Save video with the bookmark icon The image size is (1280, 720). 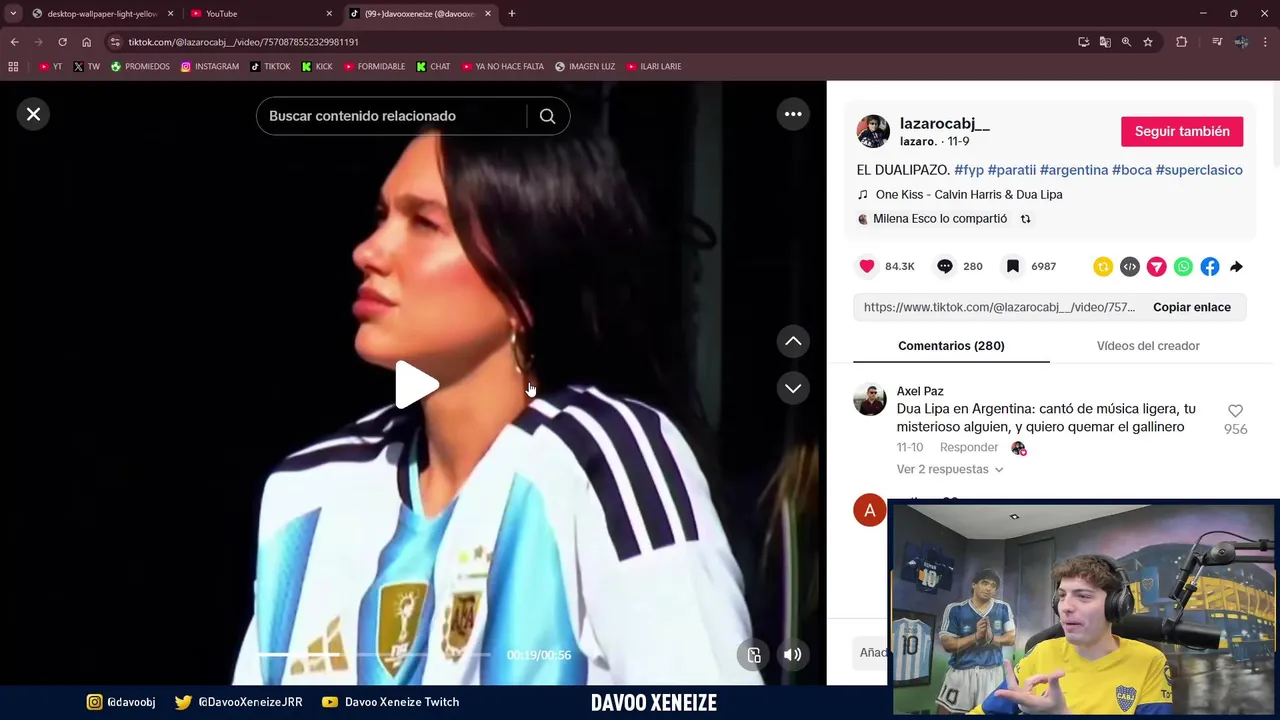click(x=1013, y=266)
